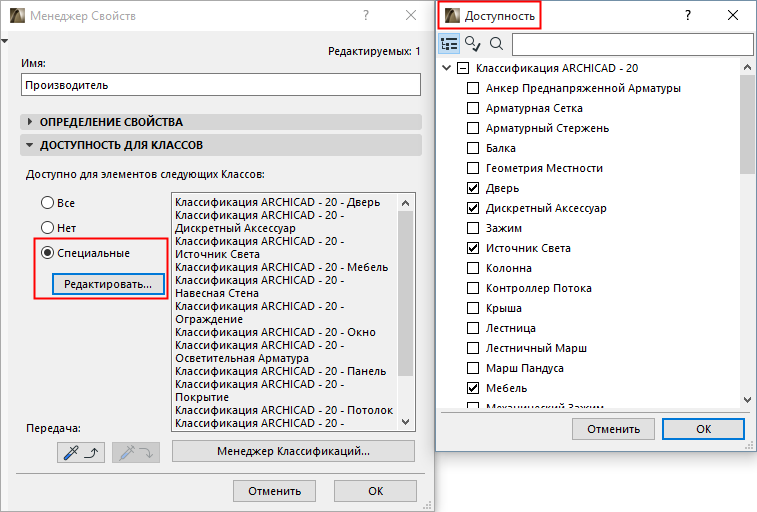757x512 pixels.
Task: Select the Все radio button
Action: click(47, 203)
